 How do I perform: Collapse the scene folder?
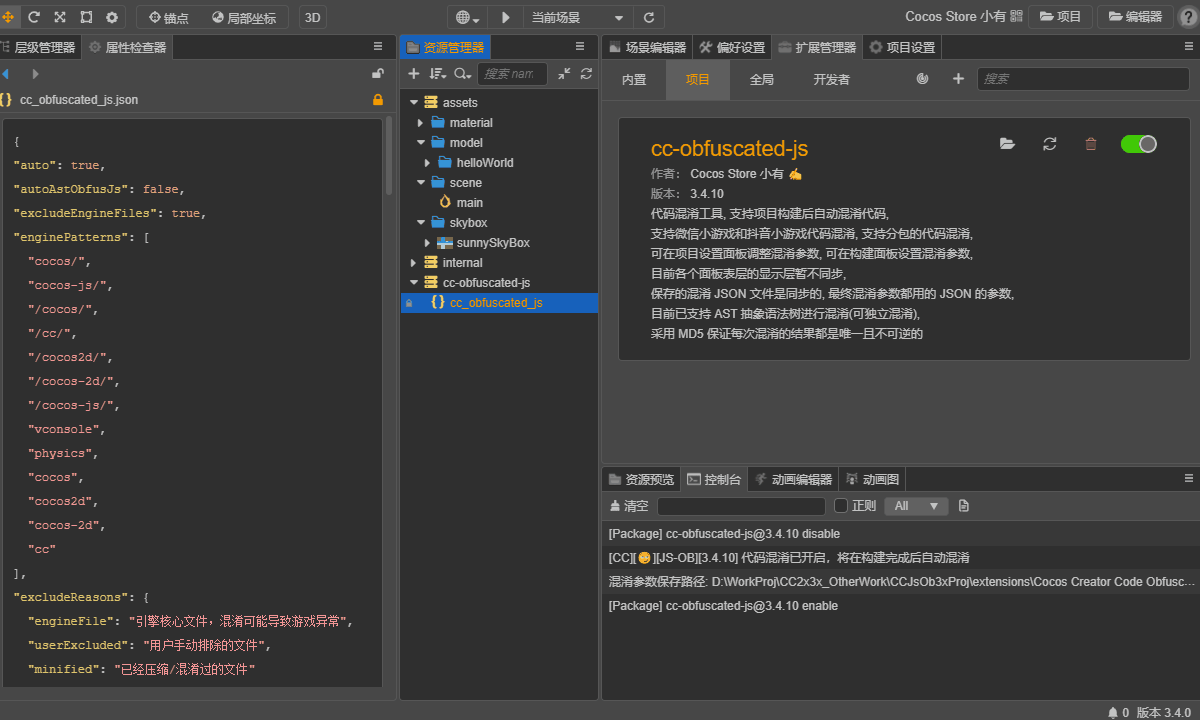click(421, 183)
